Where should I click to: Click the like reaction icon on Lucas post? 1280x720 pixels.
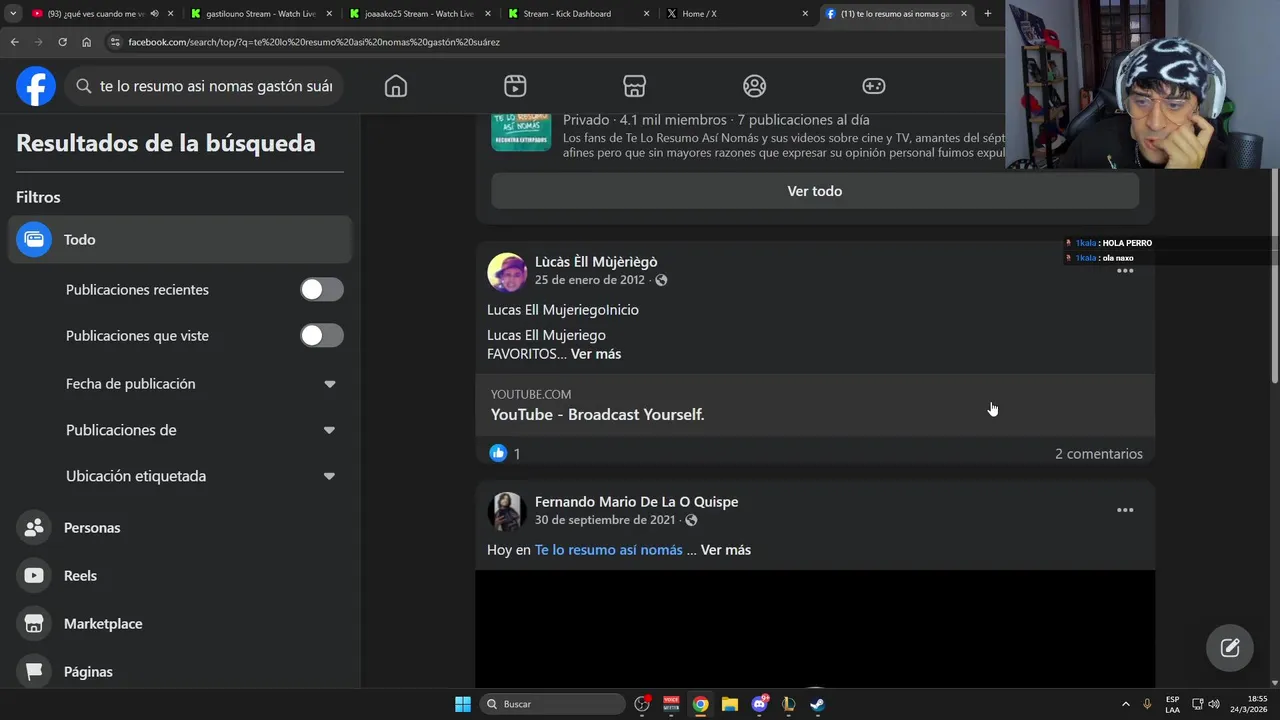point(498,453)
